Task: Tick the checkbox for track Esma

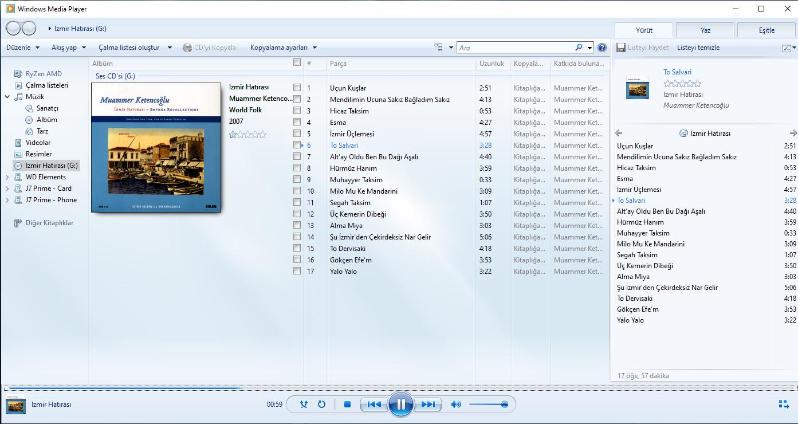Action: (297, 122)
